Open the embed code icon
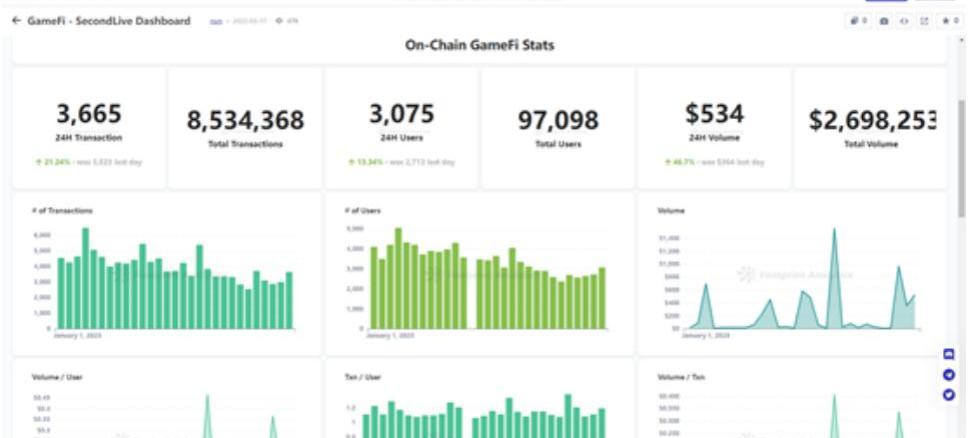Image resolution: width=974 pixels, height=438 pixels. [903, 21]
